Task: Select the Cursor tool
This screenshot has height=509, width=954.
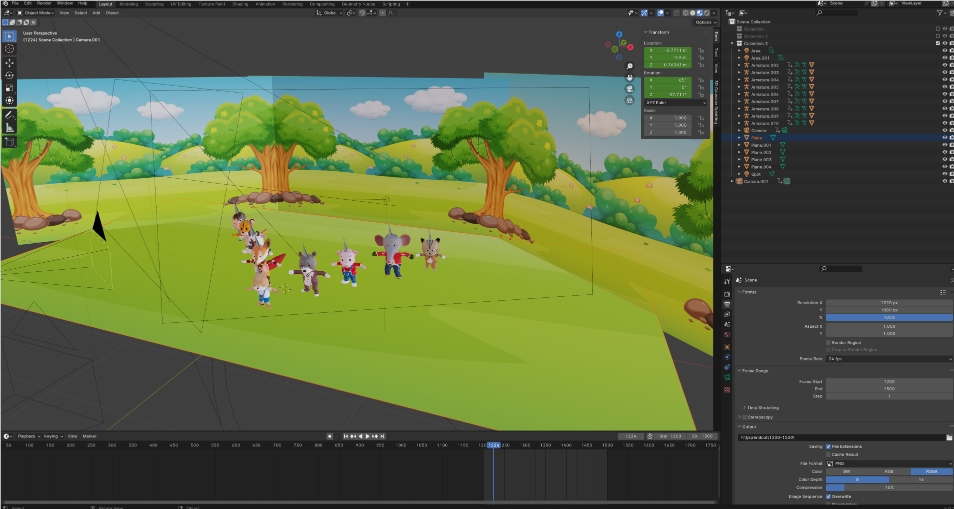Action: (9, 49)
